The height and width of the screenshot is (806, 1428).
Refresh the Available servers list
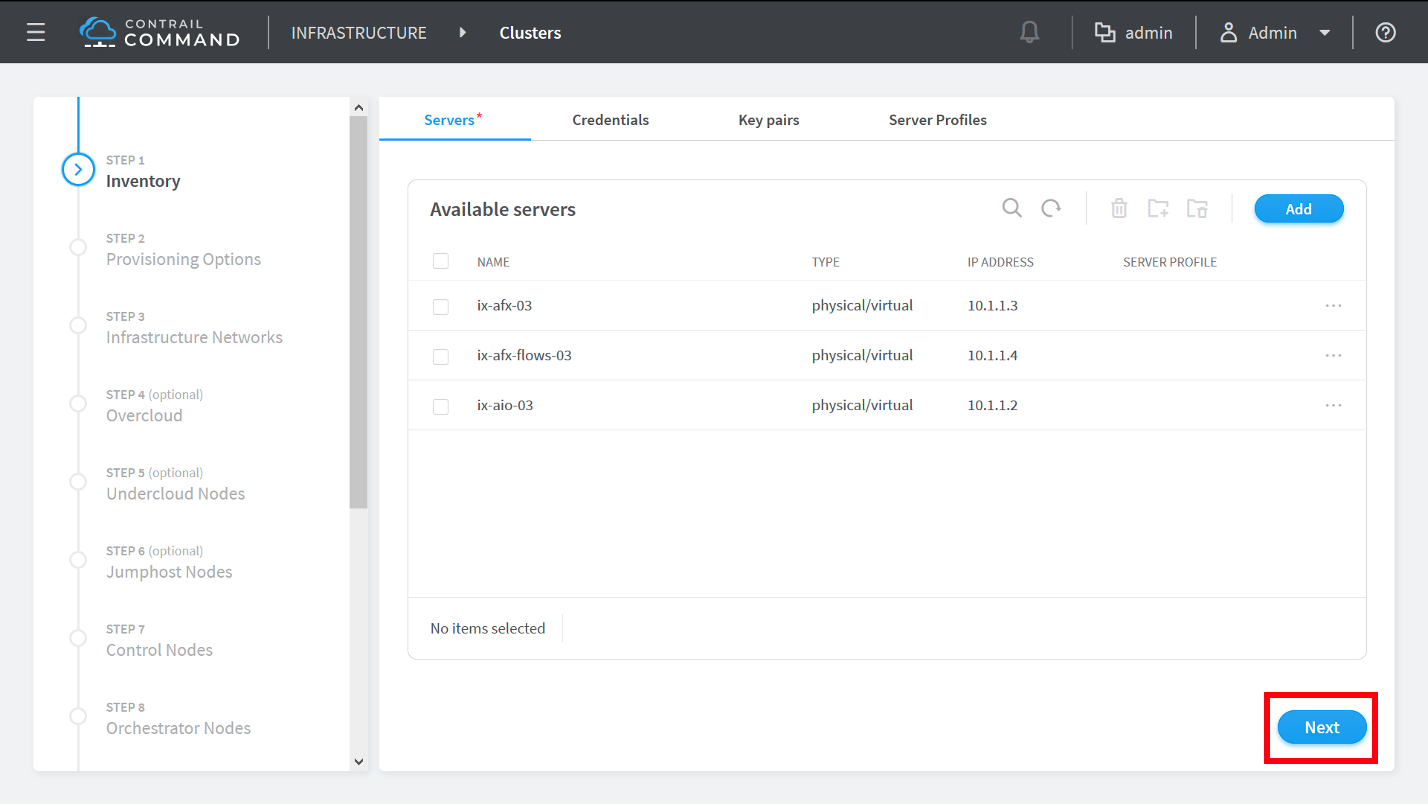pos(1051,208)
